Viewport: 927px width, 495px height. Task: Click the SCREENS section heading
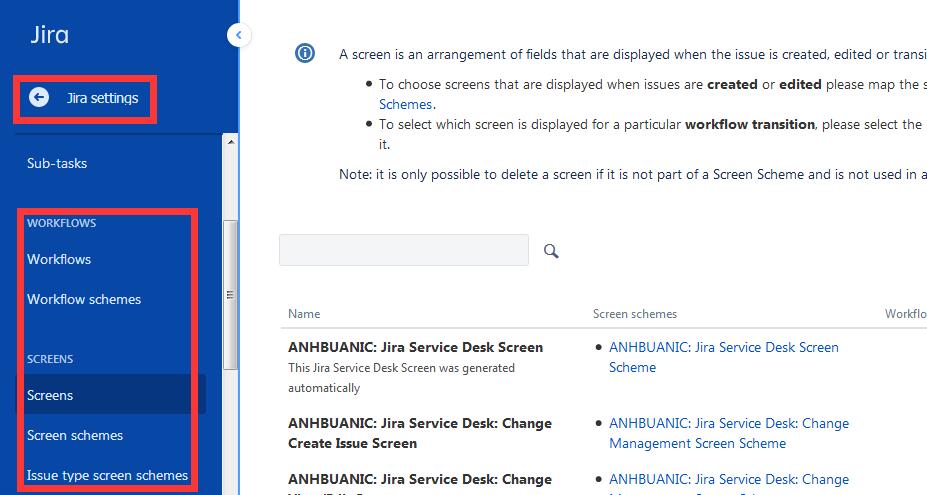[x=50, y=359]
